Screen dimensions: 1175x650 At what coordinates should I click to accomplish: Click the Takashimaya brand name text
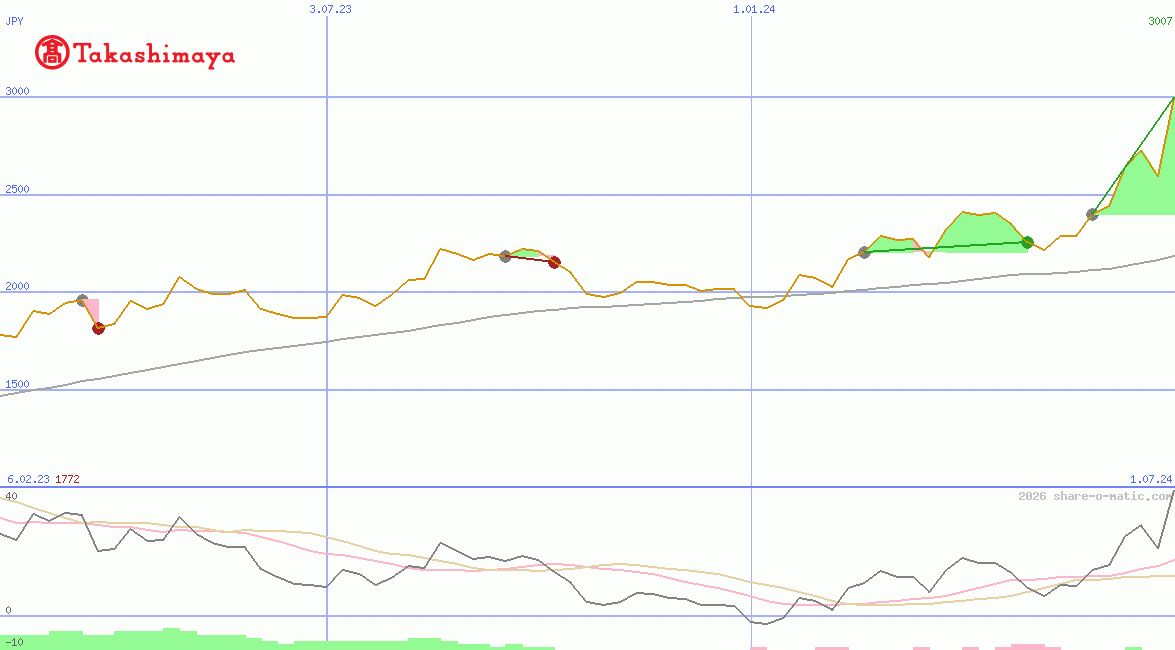coord(155,54)
